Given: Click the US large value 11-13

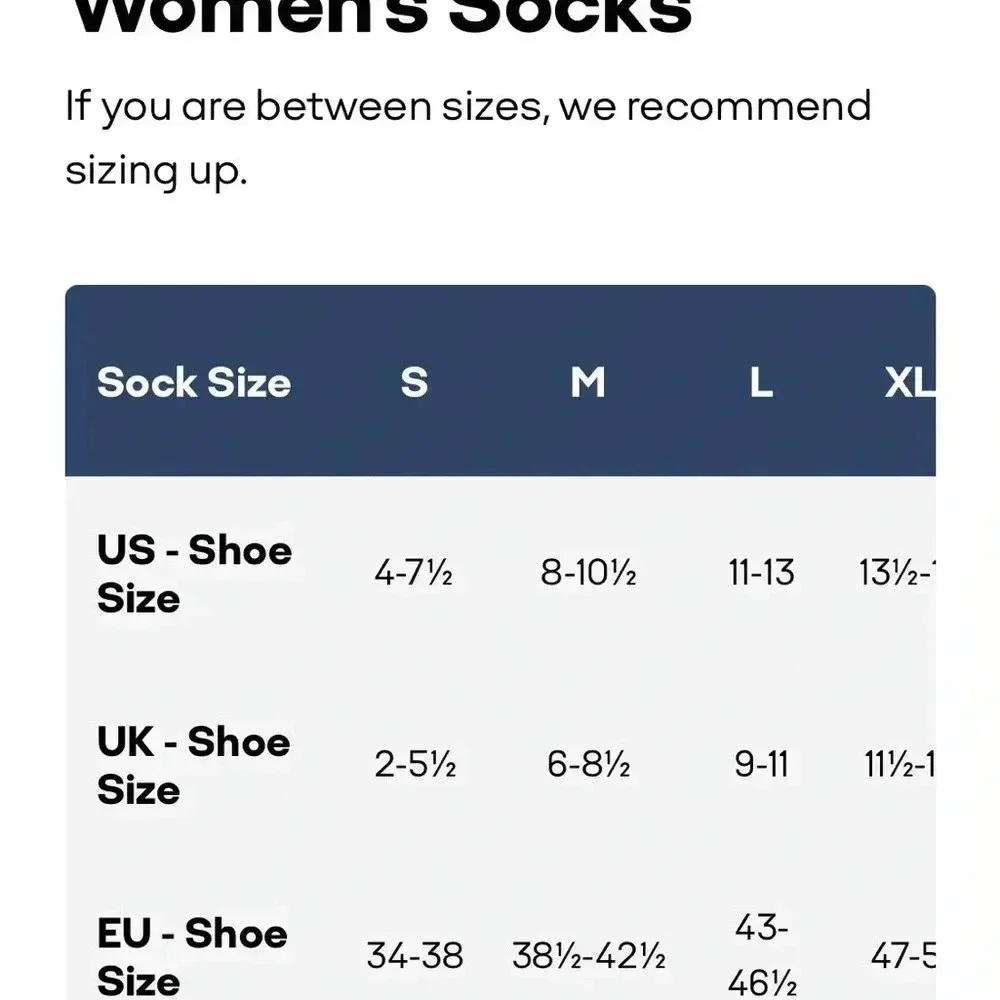Looking at the screenshot, I should [x=761, y=572].
